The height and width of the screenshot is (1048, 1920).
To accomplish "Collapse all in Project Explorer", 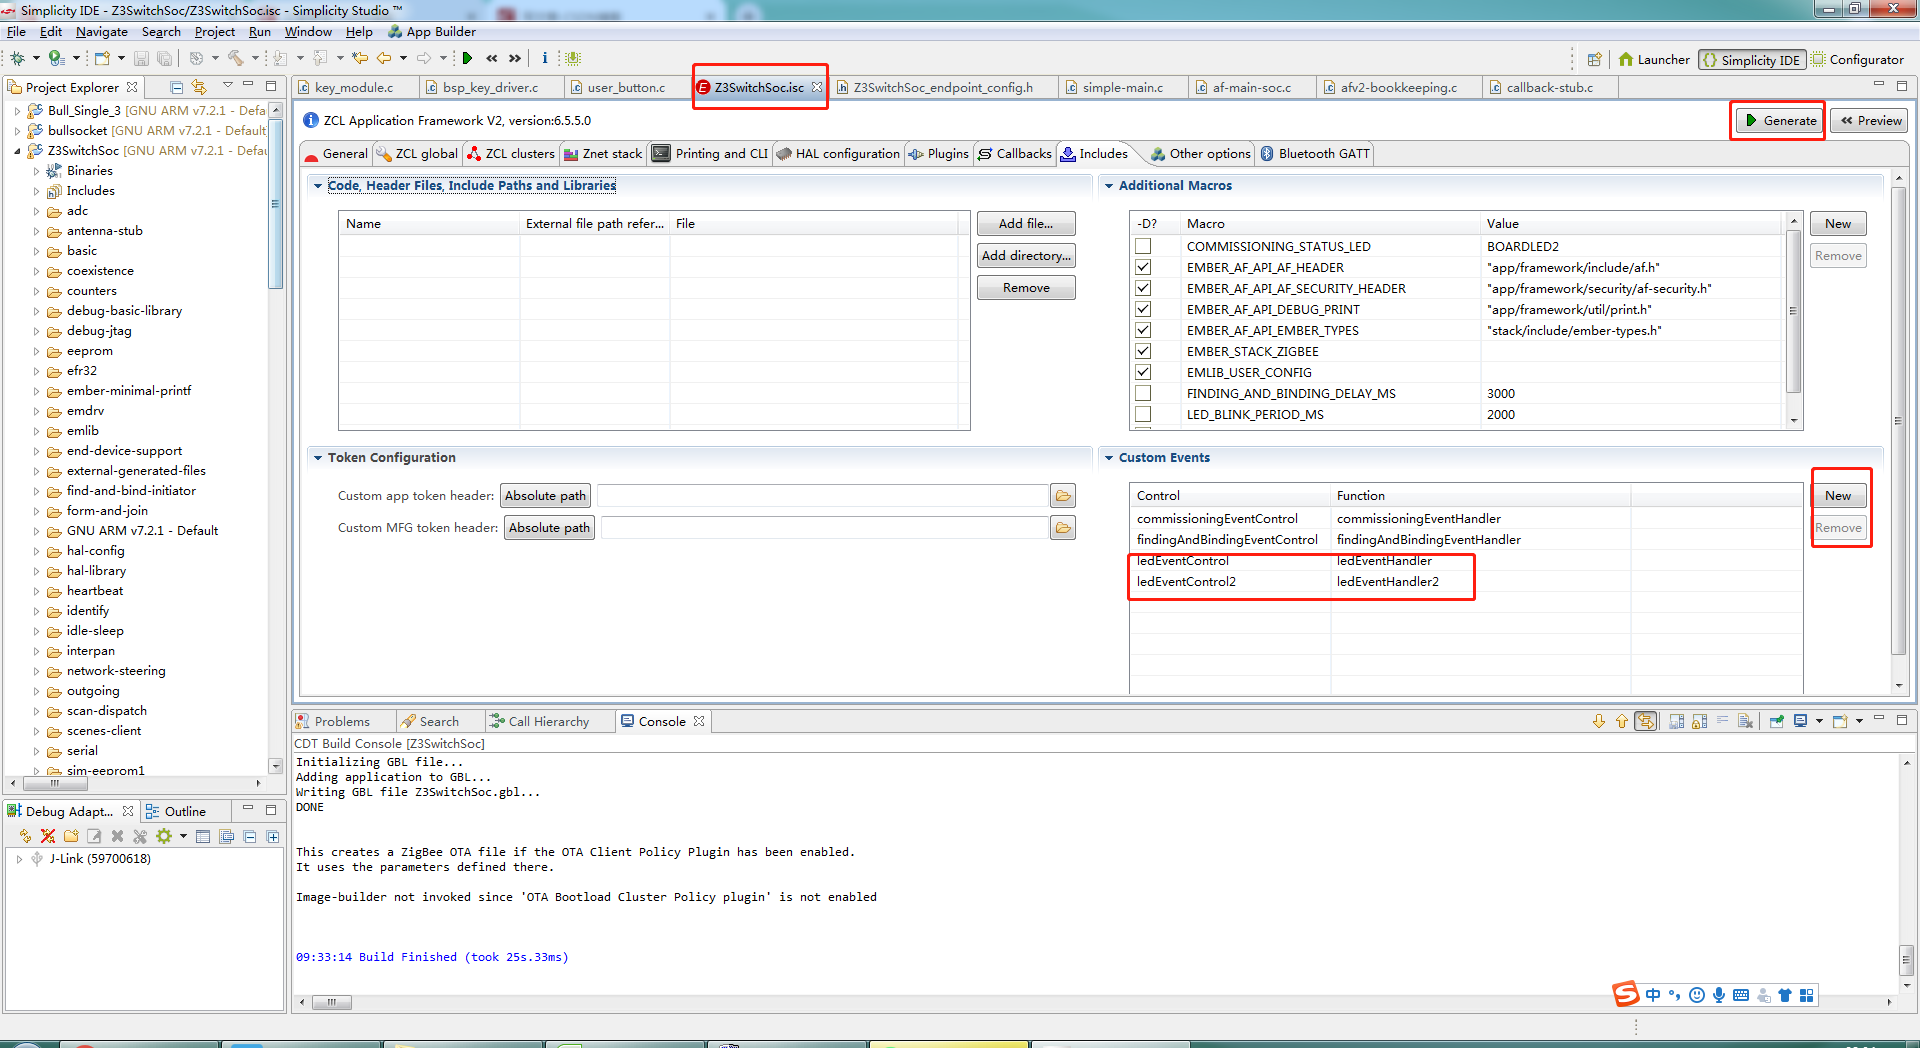I will tap(177, 87).
